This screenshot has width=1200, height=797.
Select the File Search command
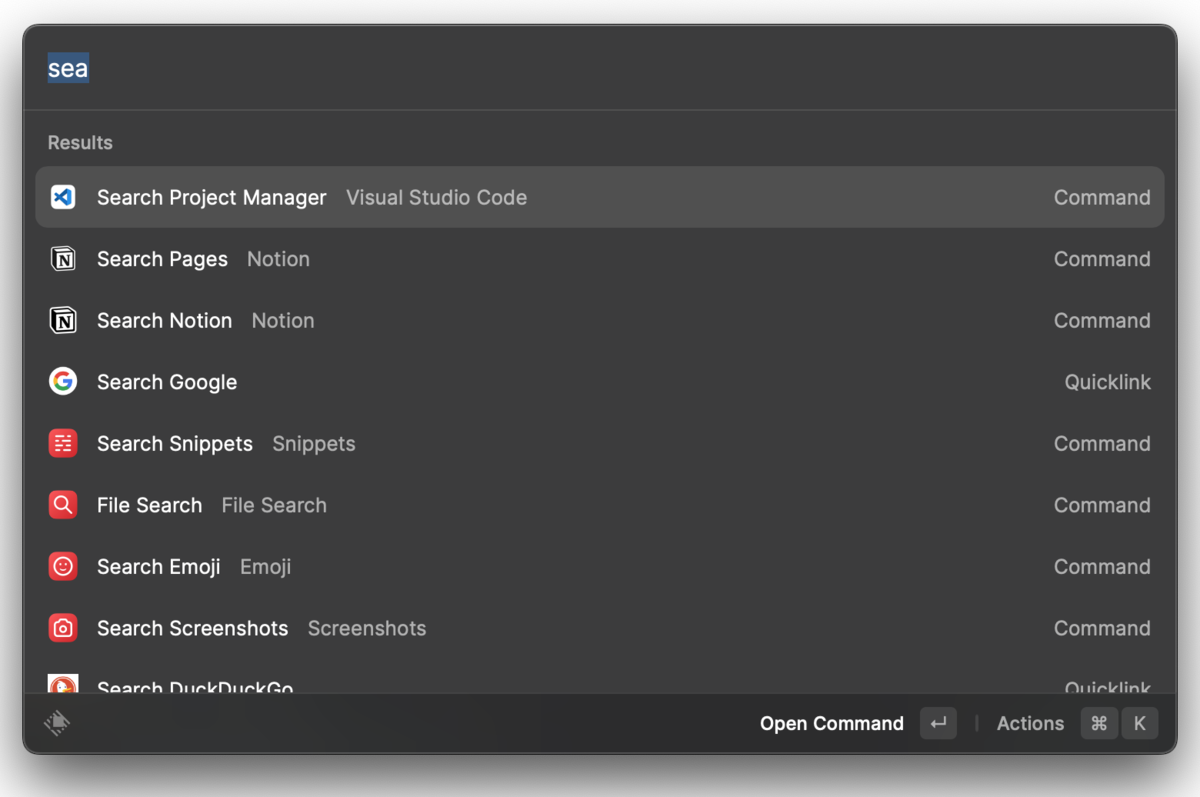600,505
